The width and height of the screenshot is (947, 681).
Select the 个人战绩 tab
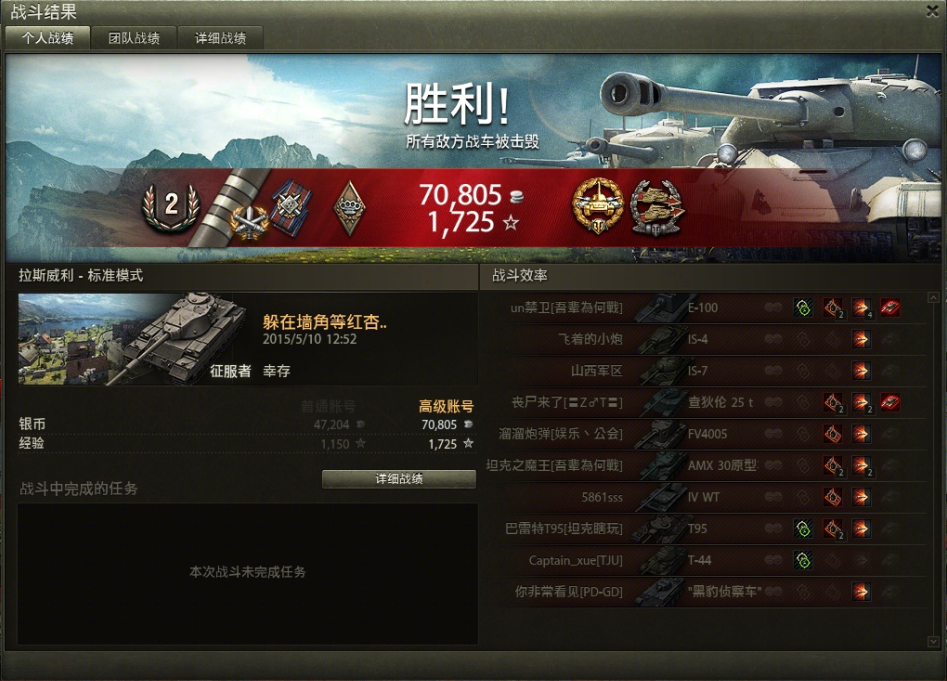pyautogui.click(x=48, y=38)
